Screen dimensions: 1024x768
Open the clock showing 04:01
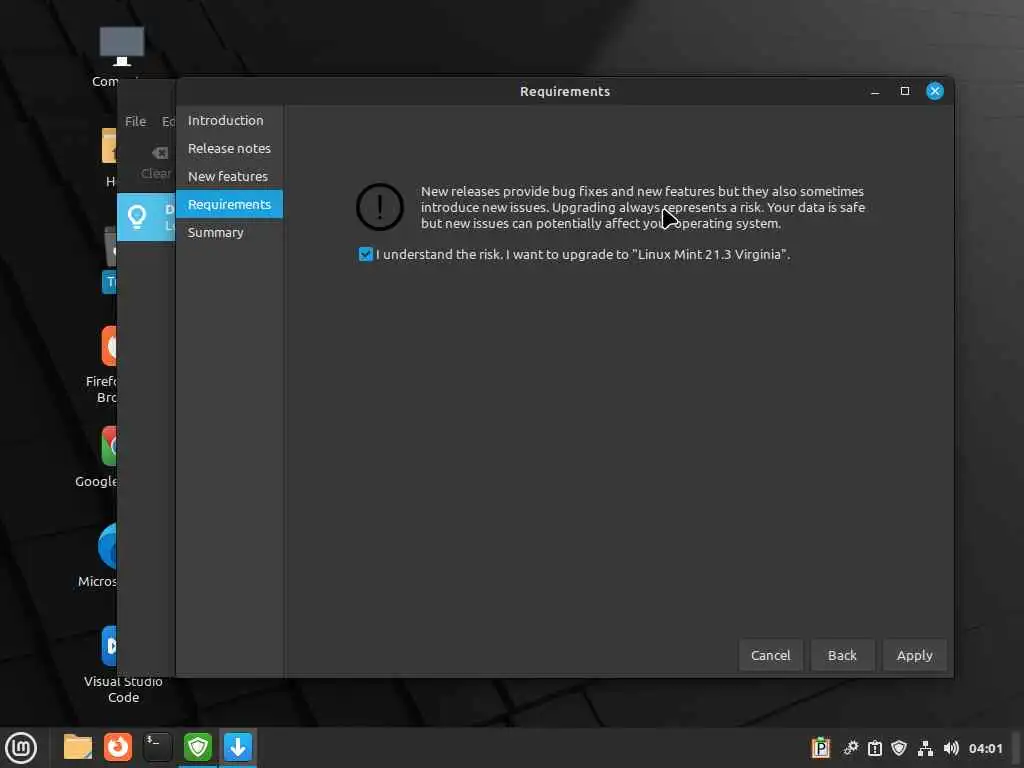[x=985, y=748]
